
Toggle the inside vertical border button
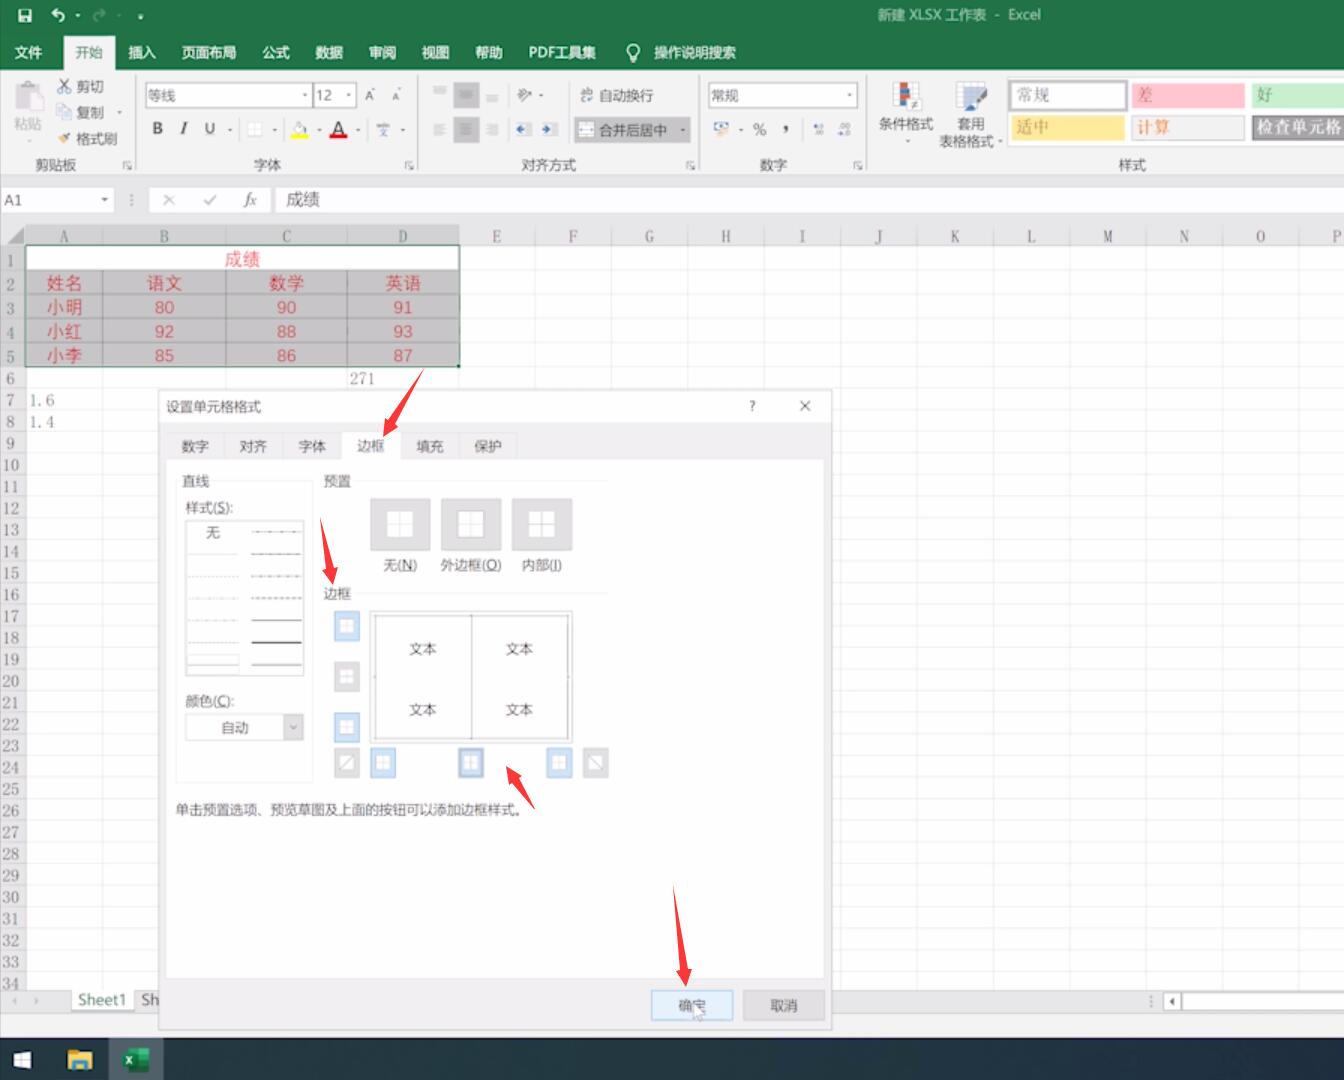pyautogui.click(x=470, y=764)
